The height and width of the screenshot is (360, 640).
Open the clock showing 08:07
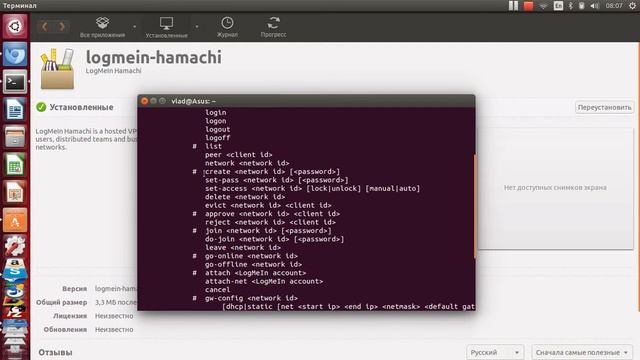[614, 6]
